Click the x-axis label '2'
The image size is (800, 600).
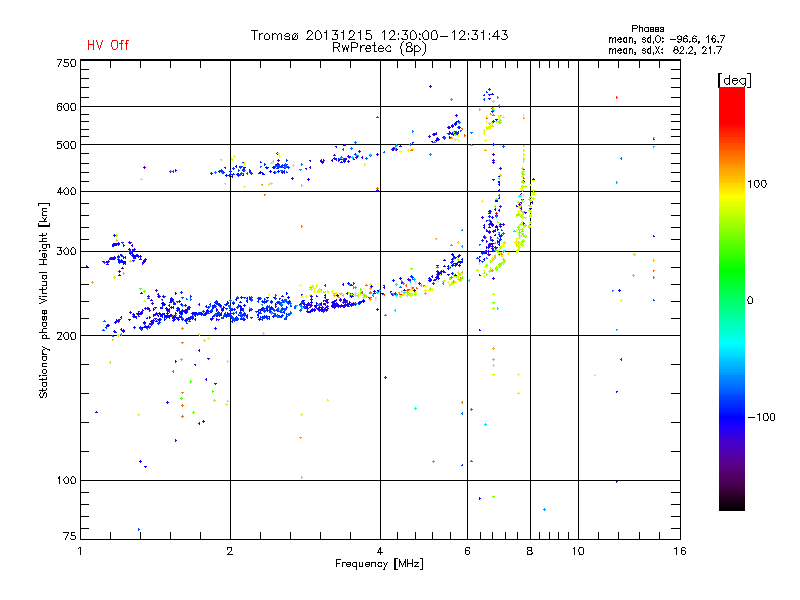pyautogui.click(x=230, y=551)
